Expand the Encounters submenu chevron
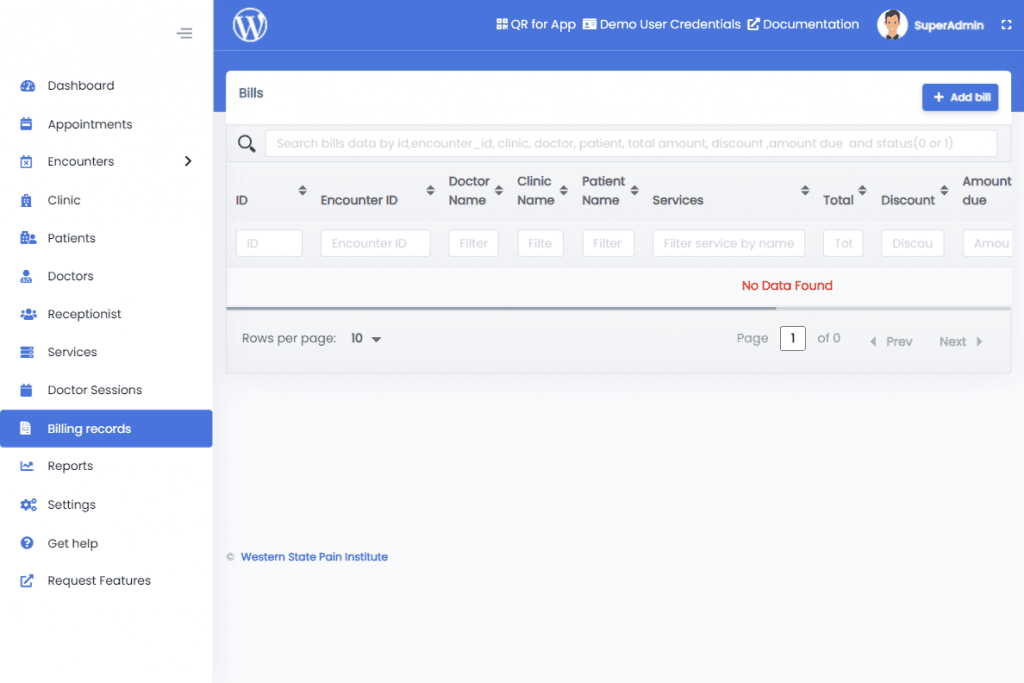 188,161
